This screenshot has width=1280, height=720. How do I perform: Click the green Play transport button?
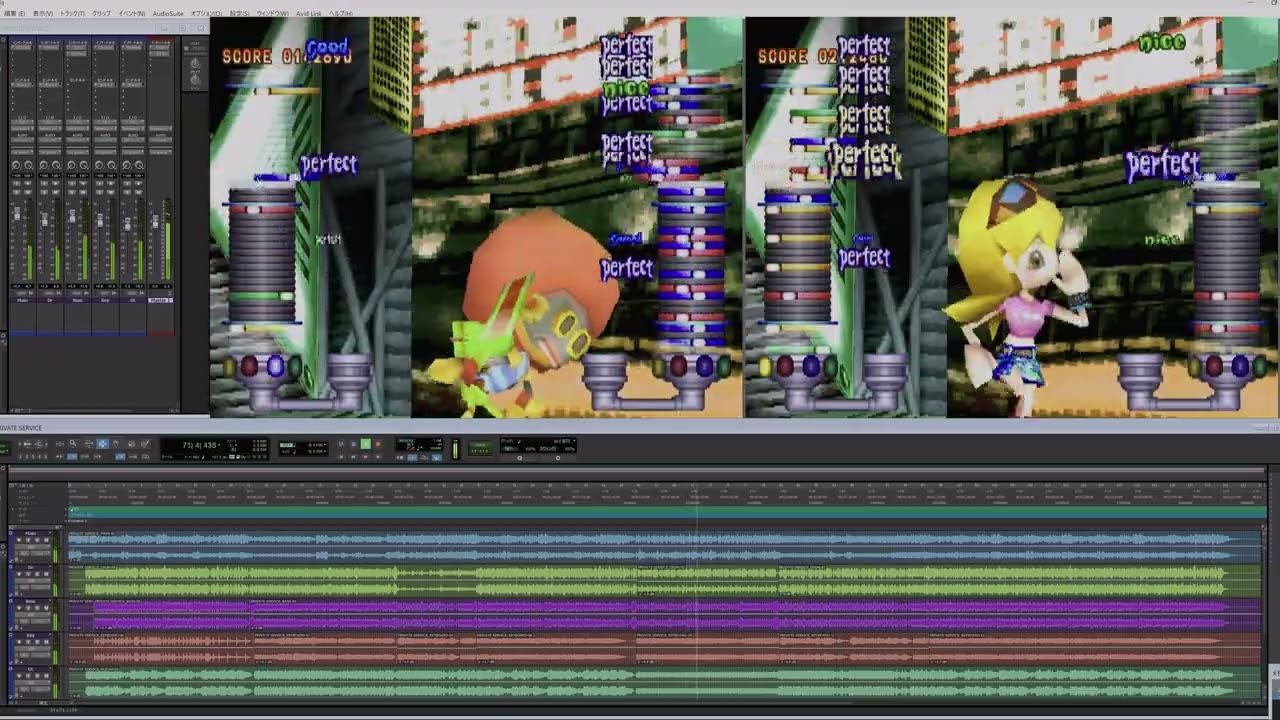pos(365,444)
